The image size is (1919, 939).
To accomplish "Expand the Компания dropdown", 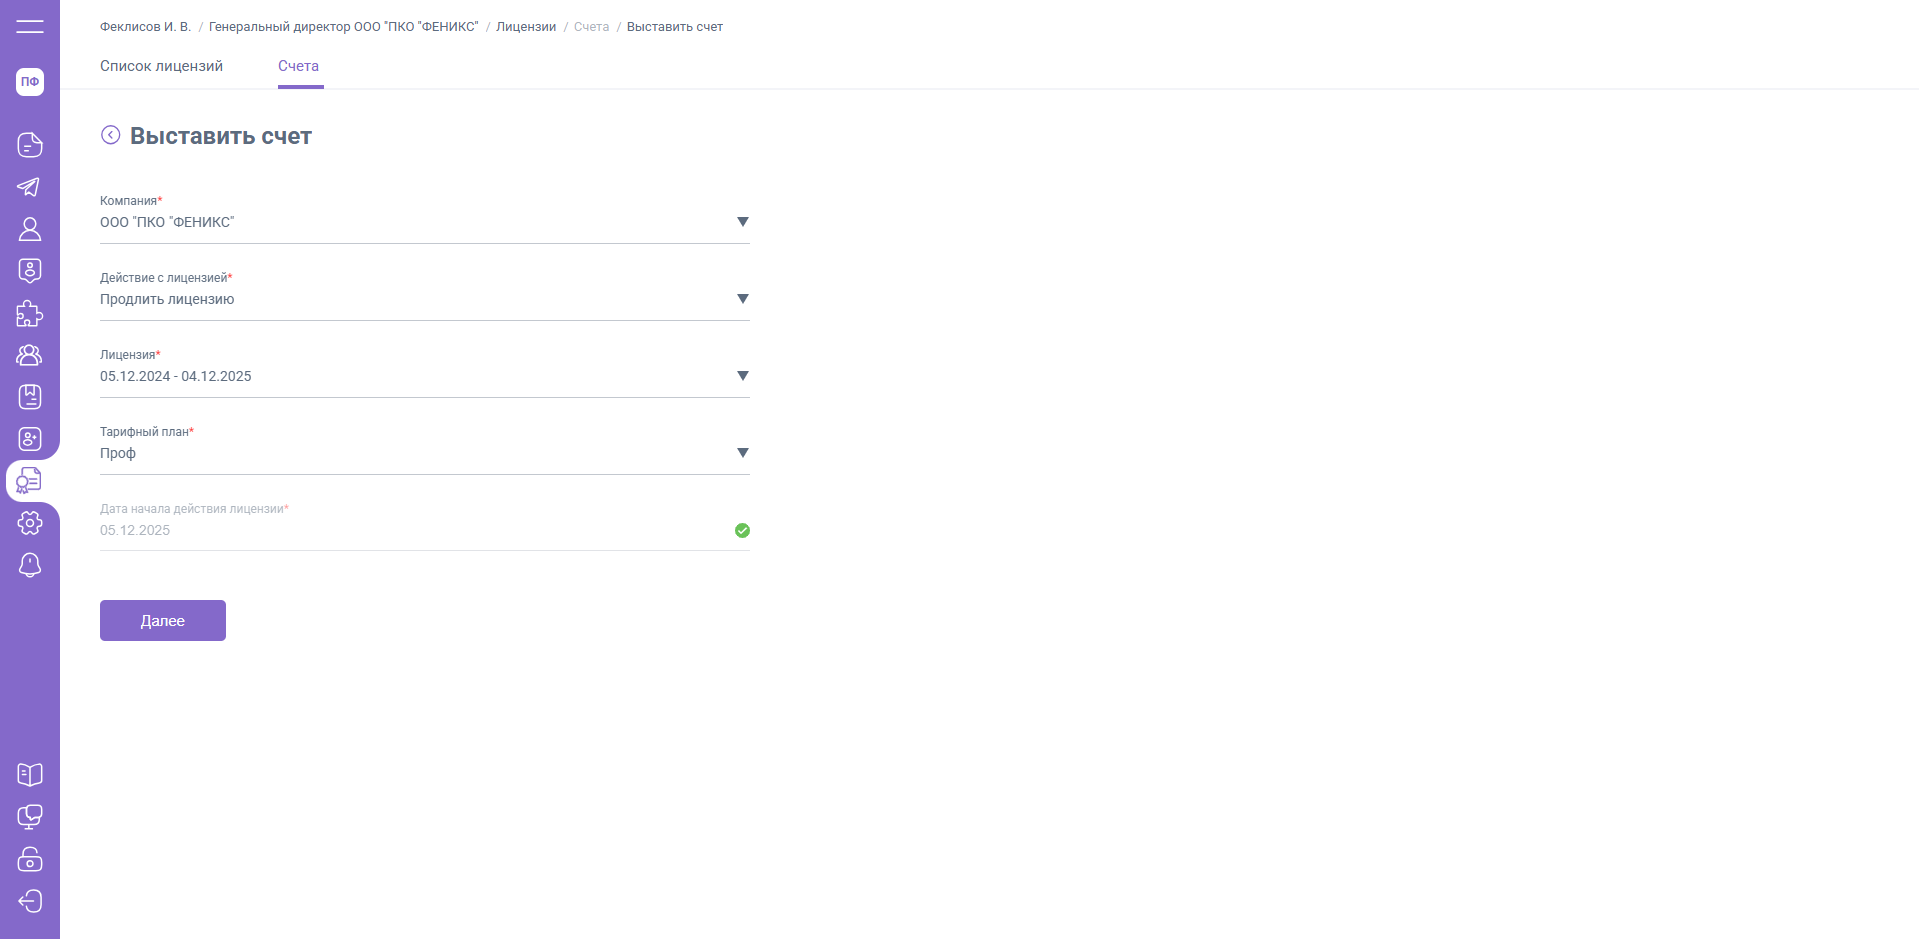I will coord(742,222).
